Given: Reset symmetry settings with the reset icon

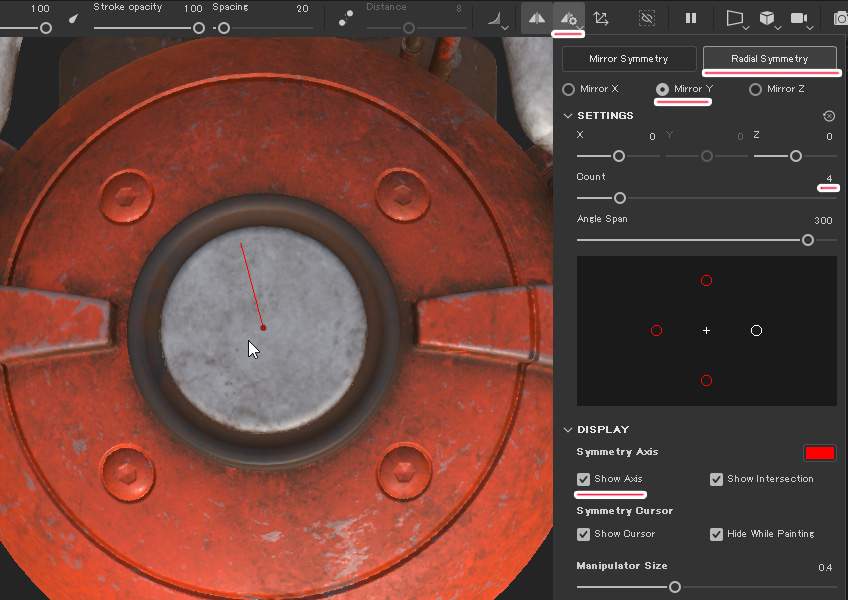Looking at the screenshot, I should point(828,116).
